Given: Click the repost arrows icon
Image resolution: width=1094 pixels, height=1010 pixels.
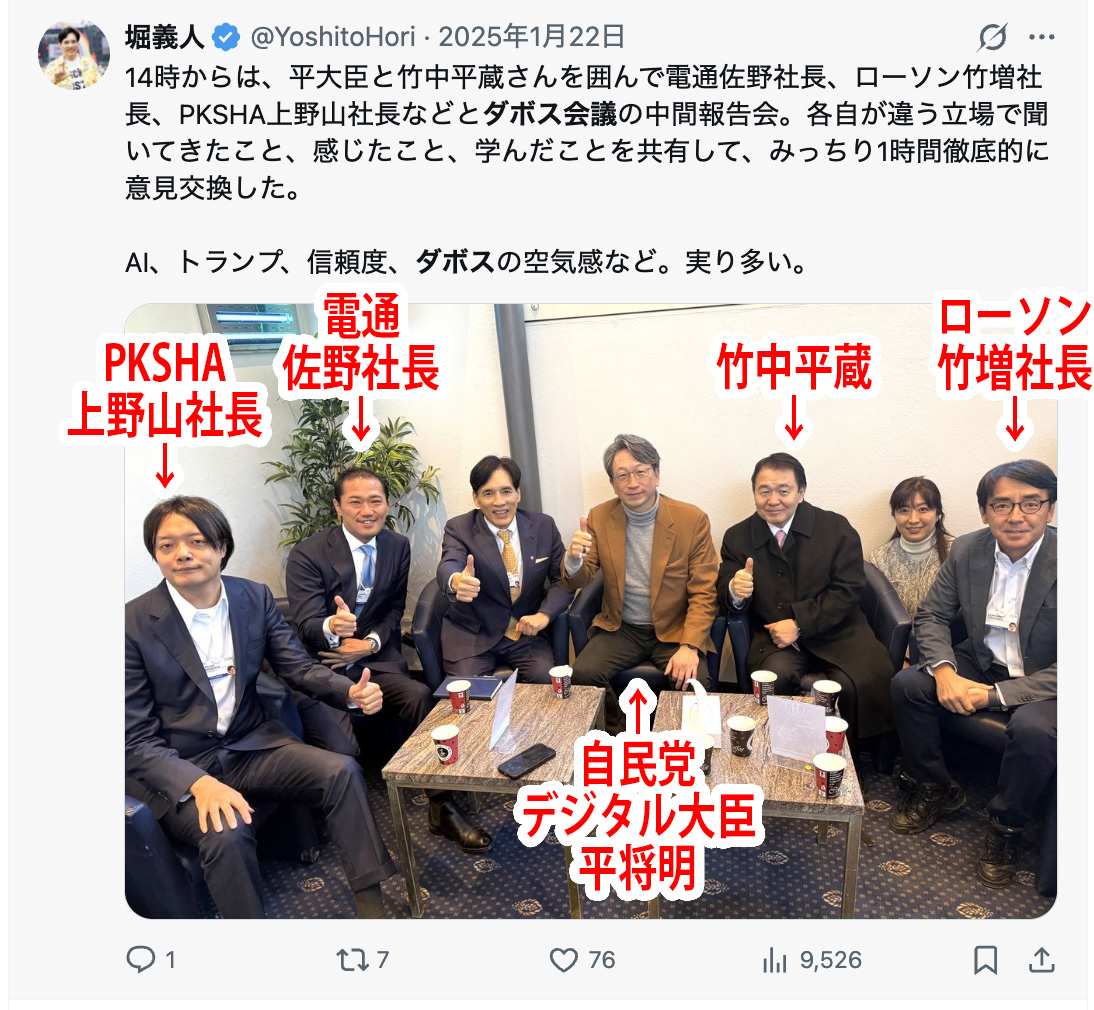Looking at the screenshot, I should coord(352,960).
